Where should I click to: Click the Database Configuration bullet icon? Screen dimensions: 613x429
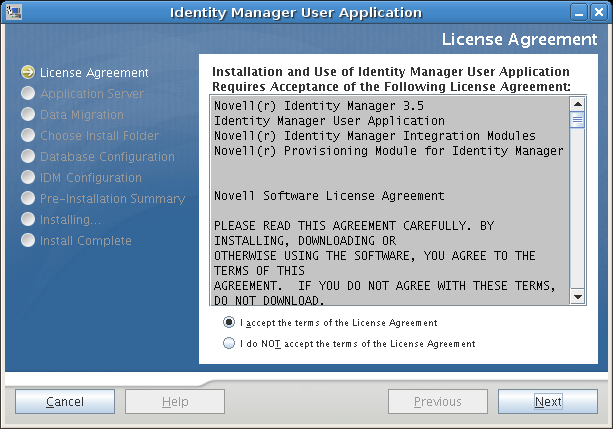tap(28, 157)
